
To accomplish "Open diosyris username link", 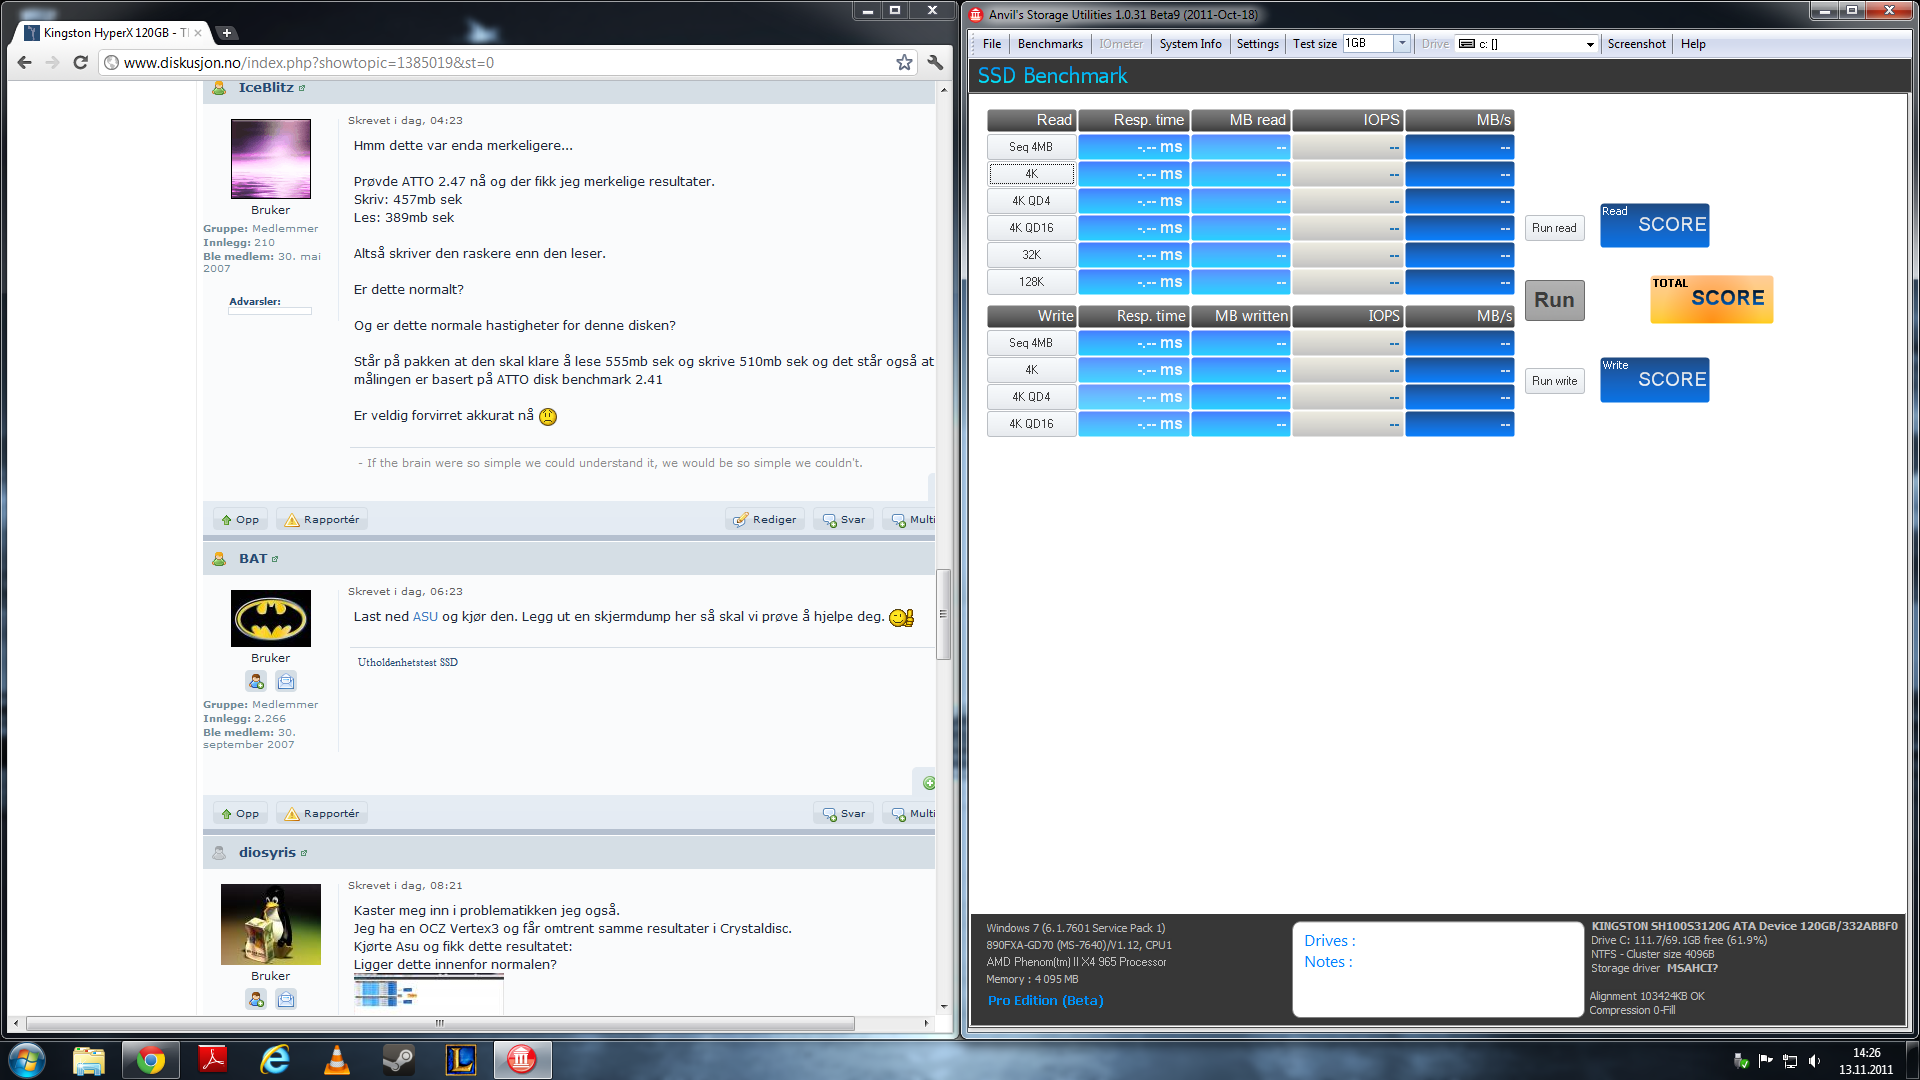I will (x=267, y=853).
